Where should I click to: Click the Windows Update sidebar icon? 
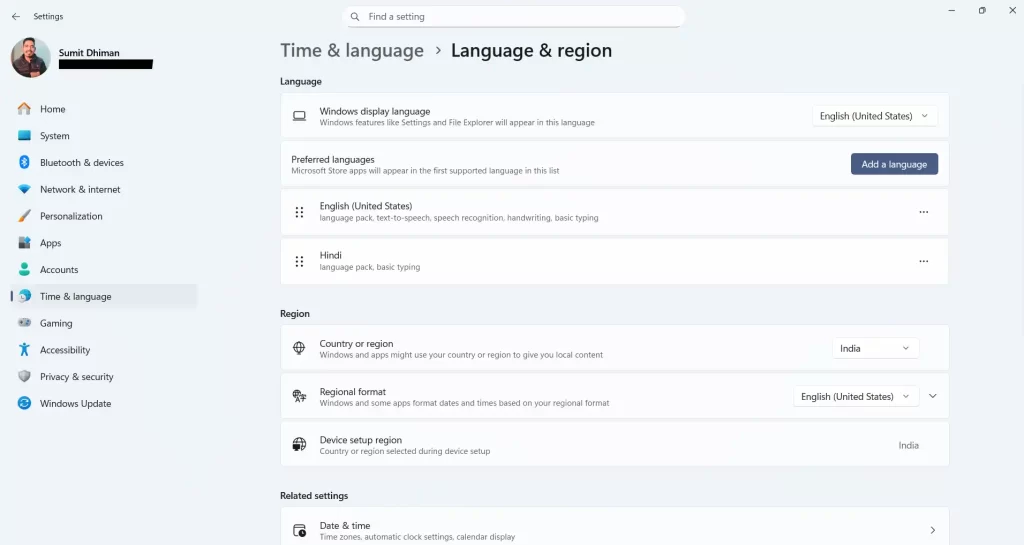pyautogui.click(x=24, y=404)
